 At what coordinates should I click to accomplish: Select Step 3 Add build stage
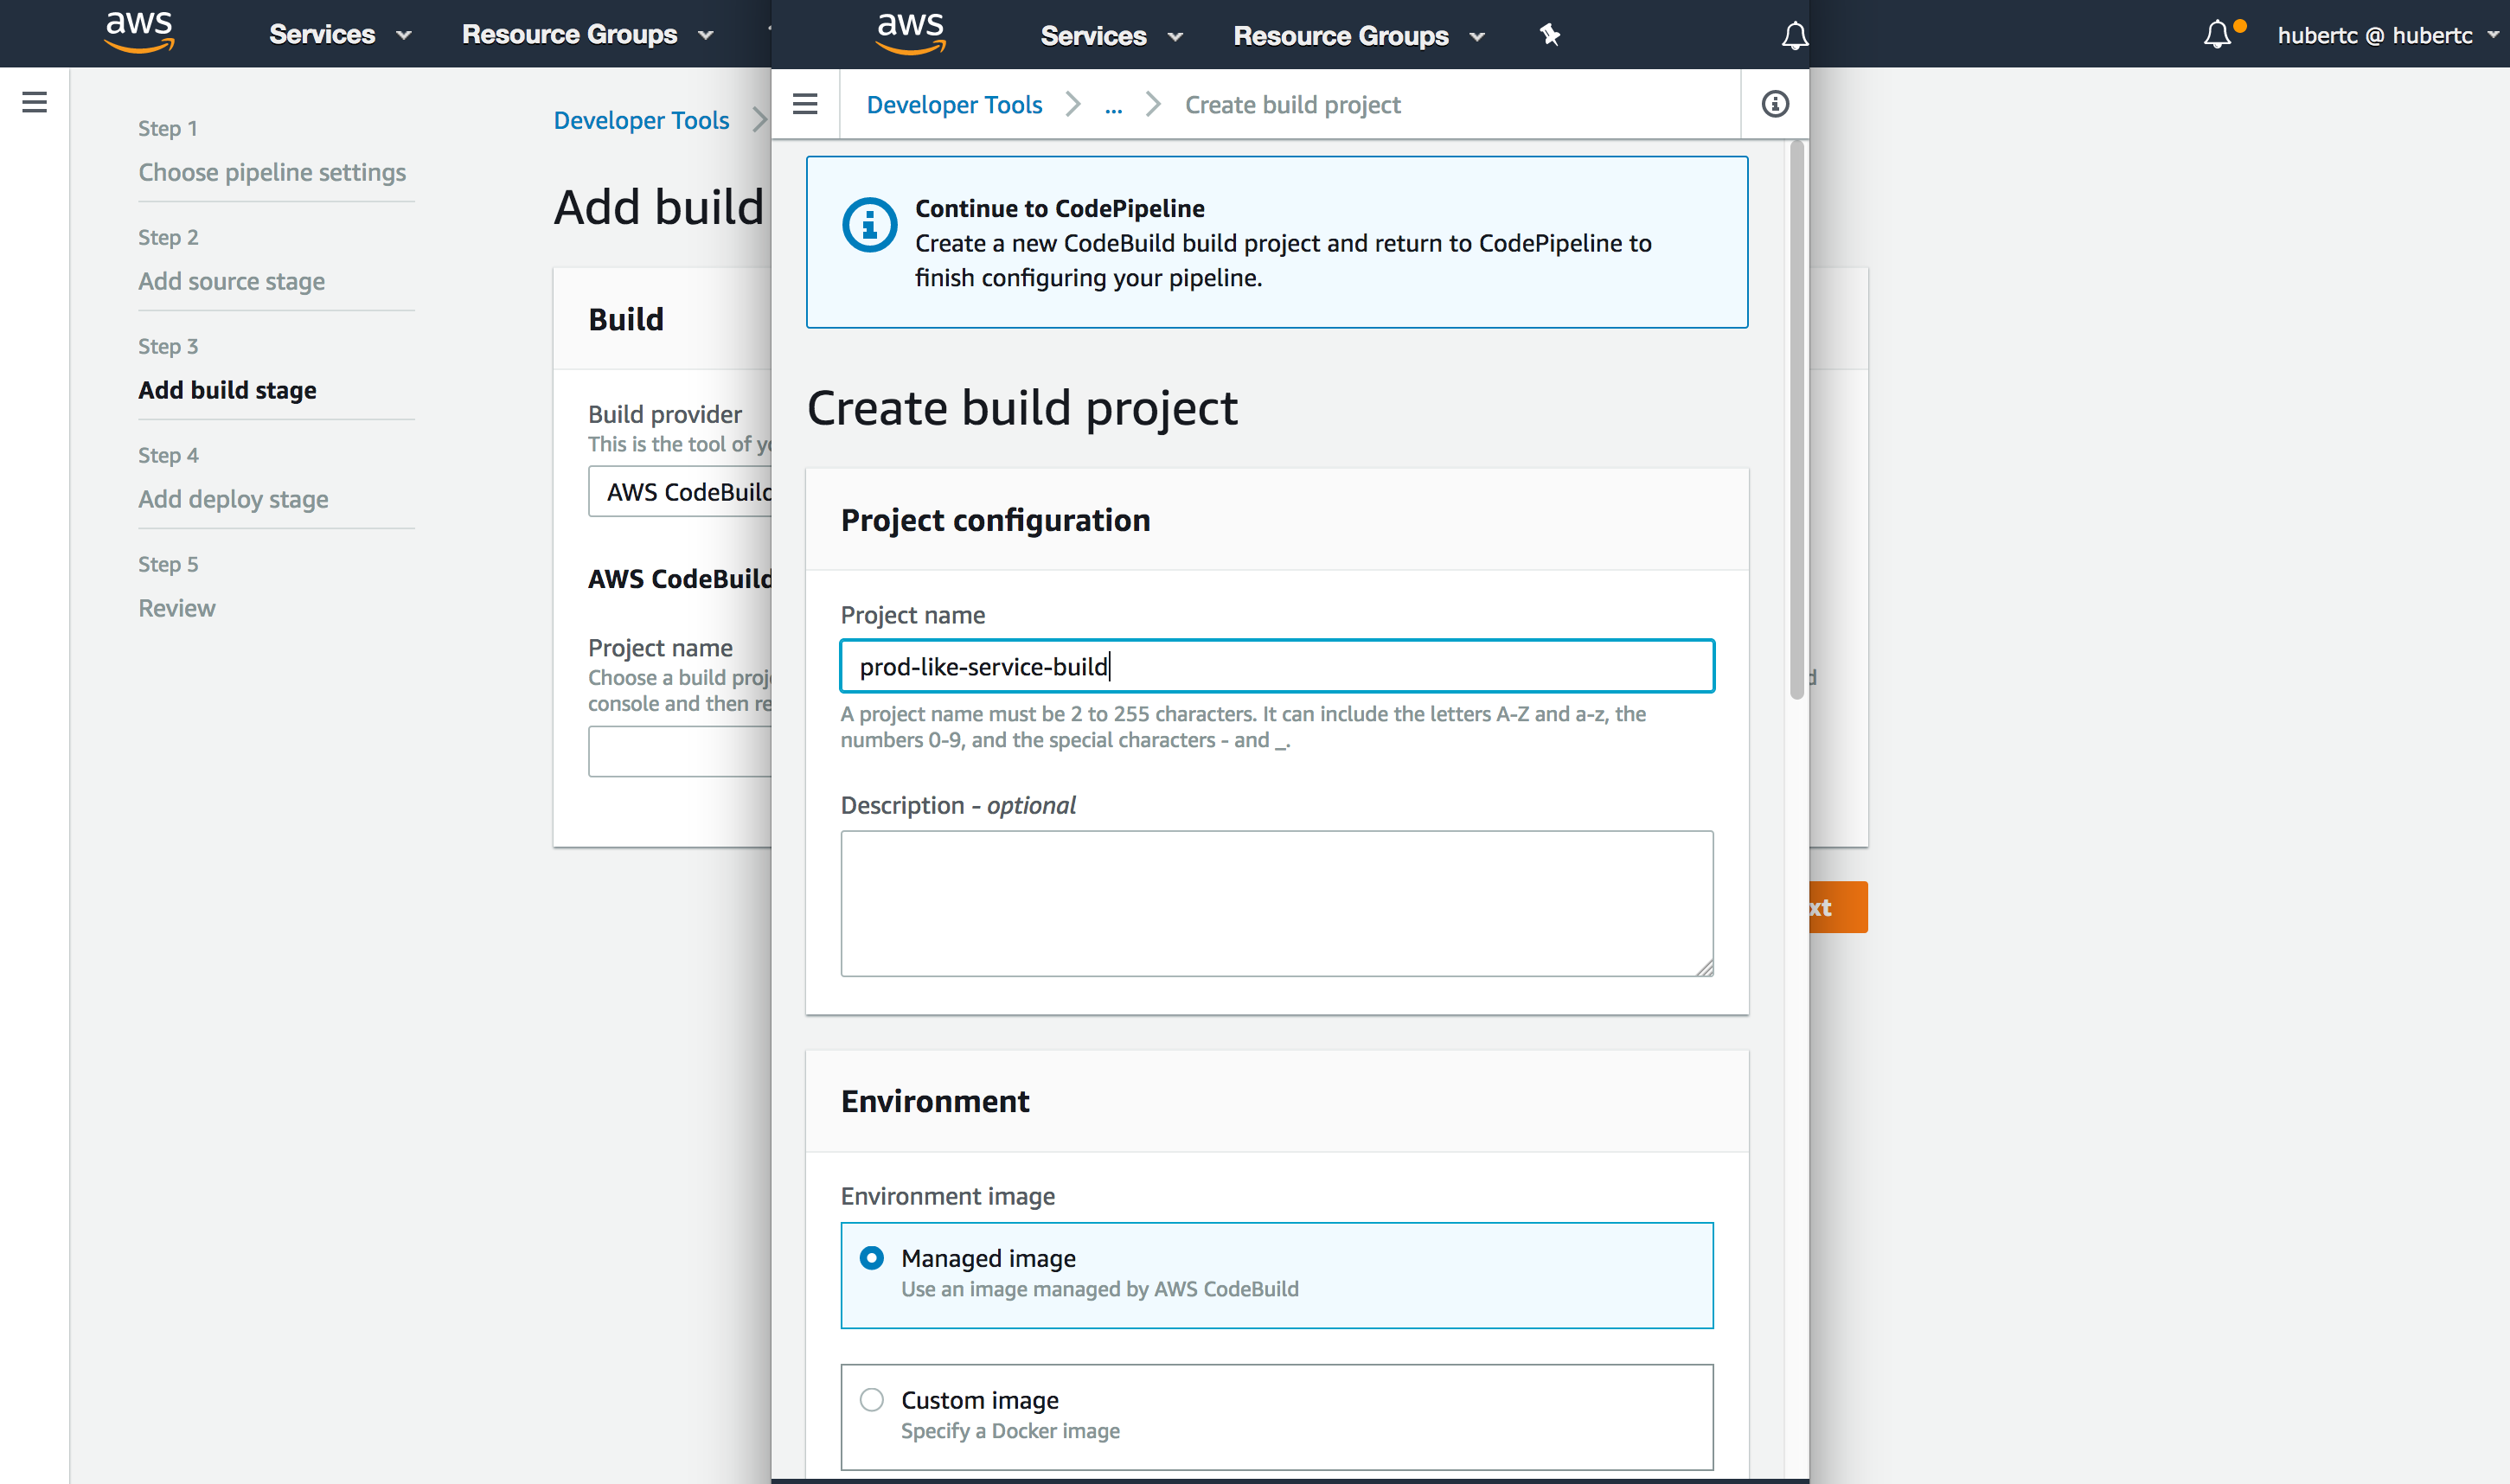tap(227, 390)
